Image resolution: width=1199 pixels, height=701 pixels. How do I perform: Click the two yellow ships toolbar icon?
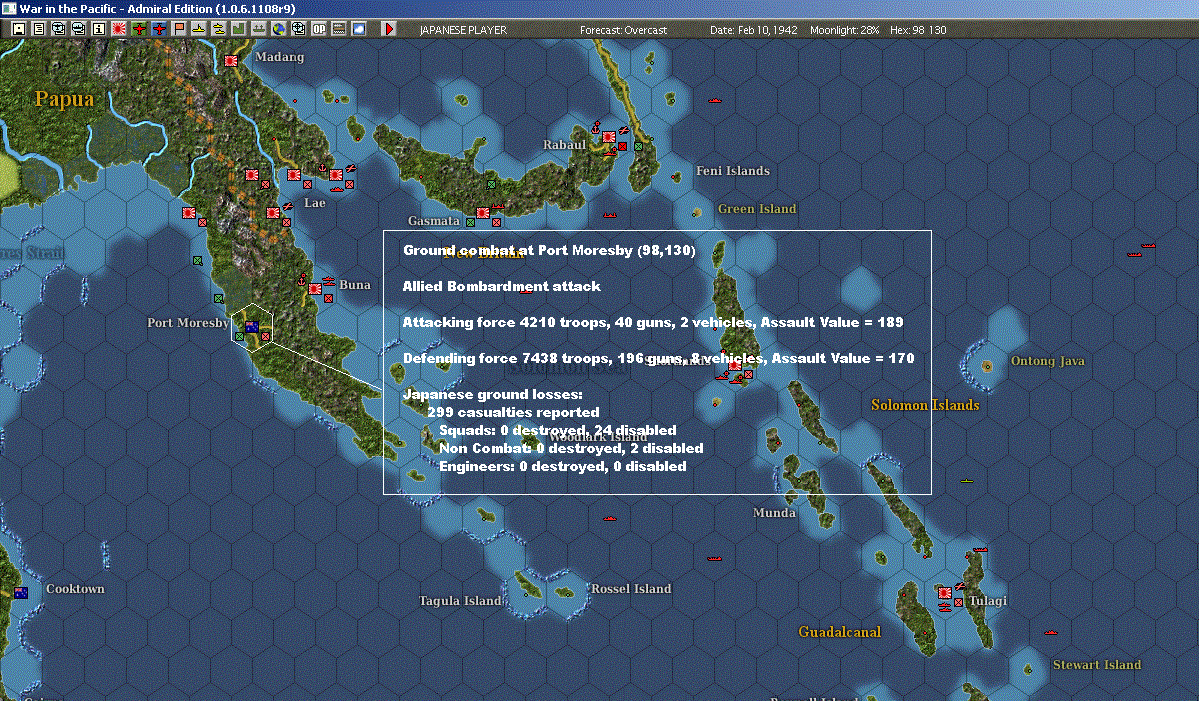coord(218,29)
